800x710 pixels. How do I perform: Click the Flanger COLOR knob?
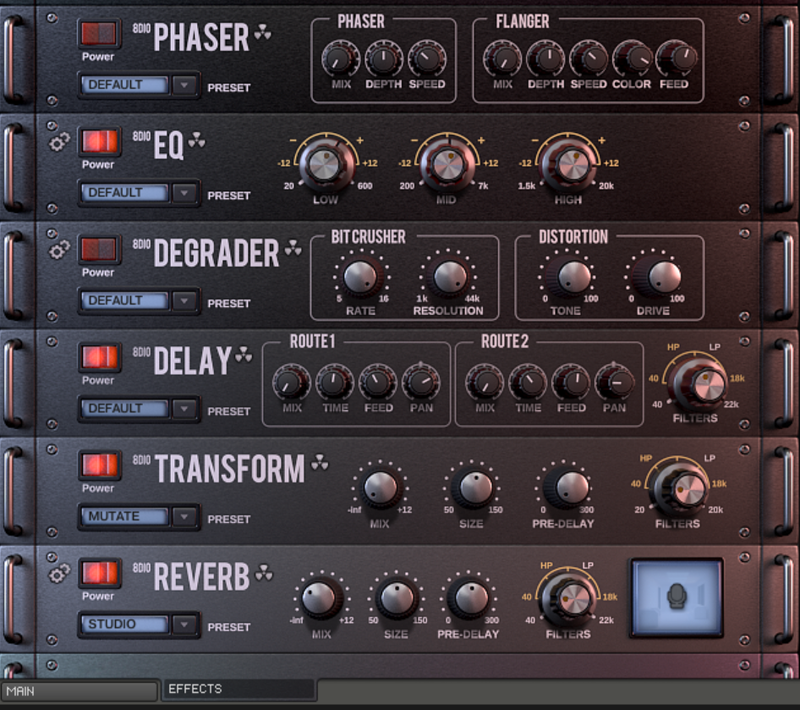click(632, 59)
